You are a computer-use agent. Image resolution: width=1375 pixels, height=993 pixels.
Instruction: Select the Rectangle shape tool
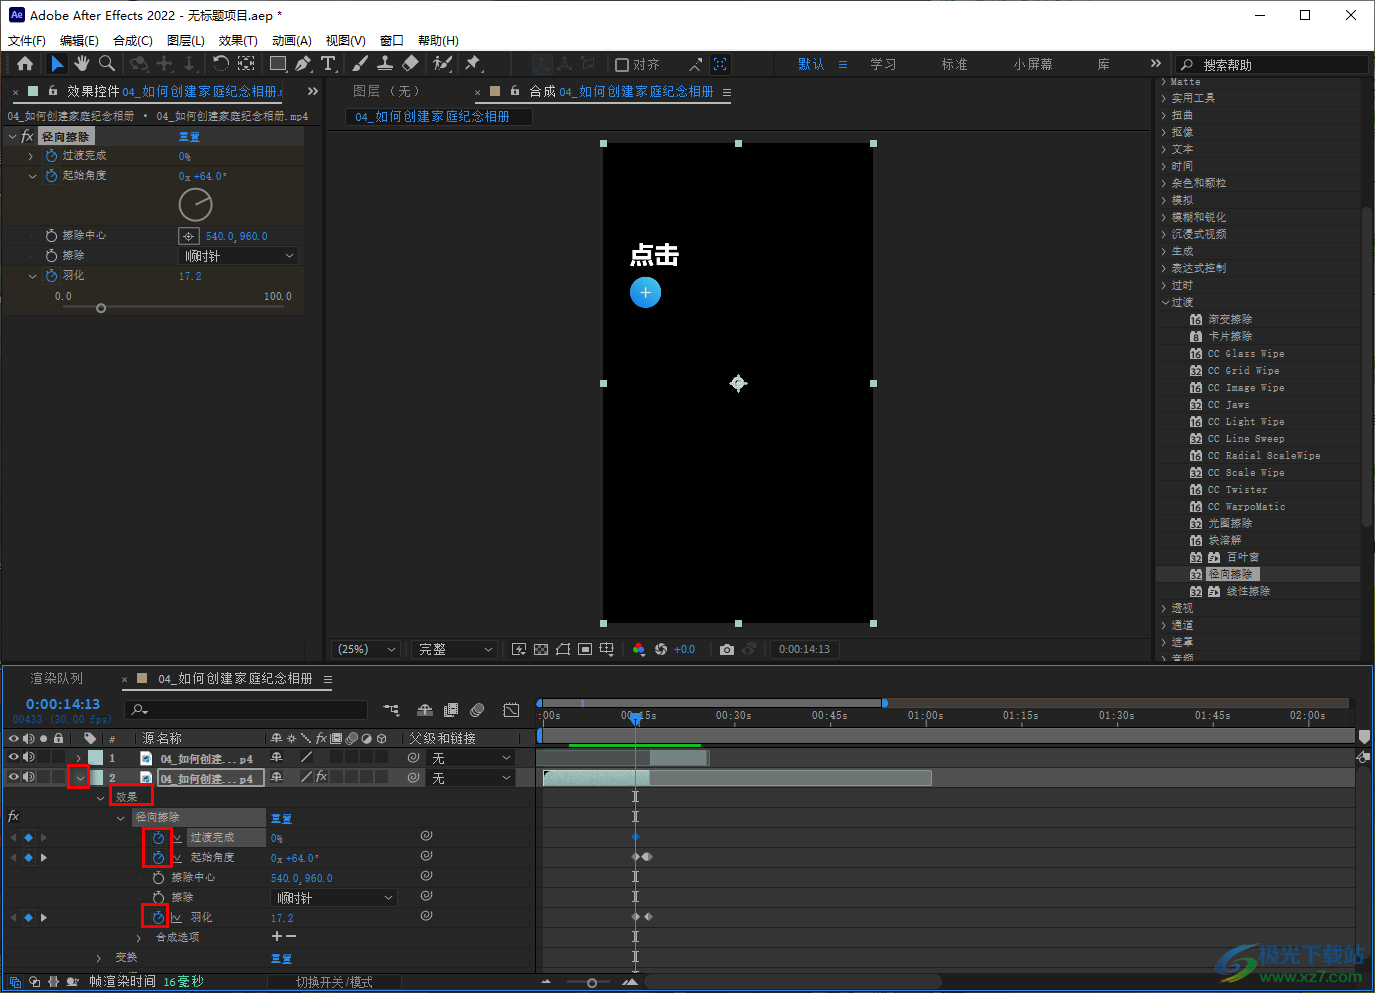pyautogui.click(x=278, y=64)
